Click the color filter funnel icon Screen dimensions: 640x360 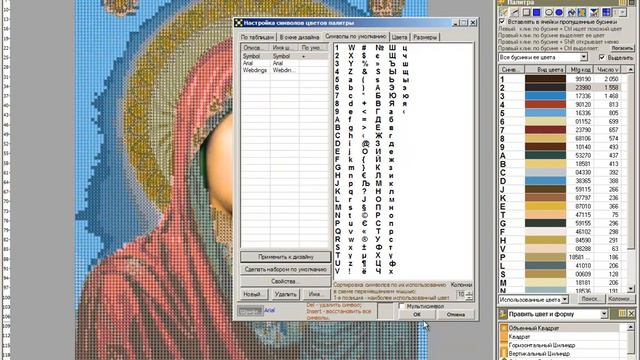tap(595, 12)
